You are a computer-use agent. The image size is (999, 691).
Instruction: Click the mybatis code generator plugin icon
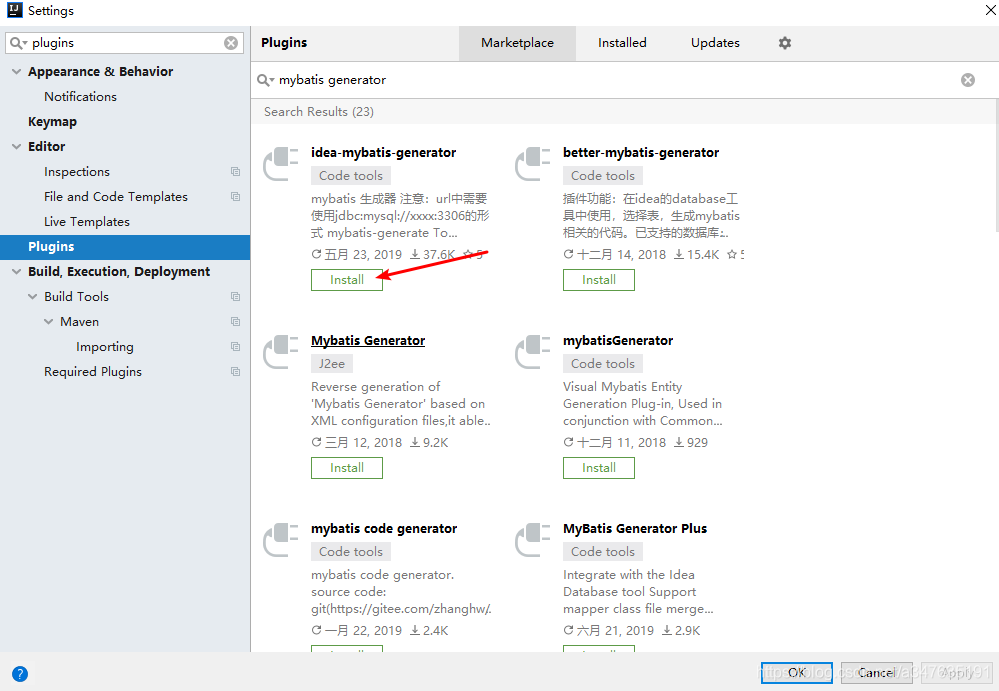281,539
